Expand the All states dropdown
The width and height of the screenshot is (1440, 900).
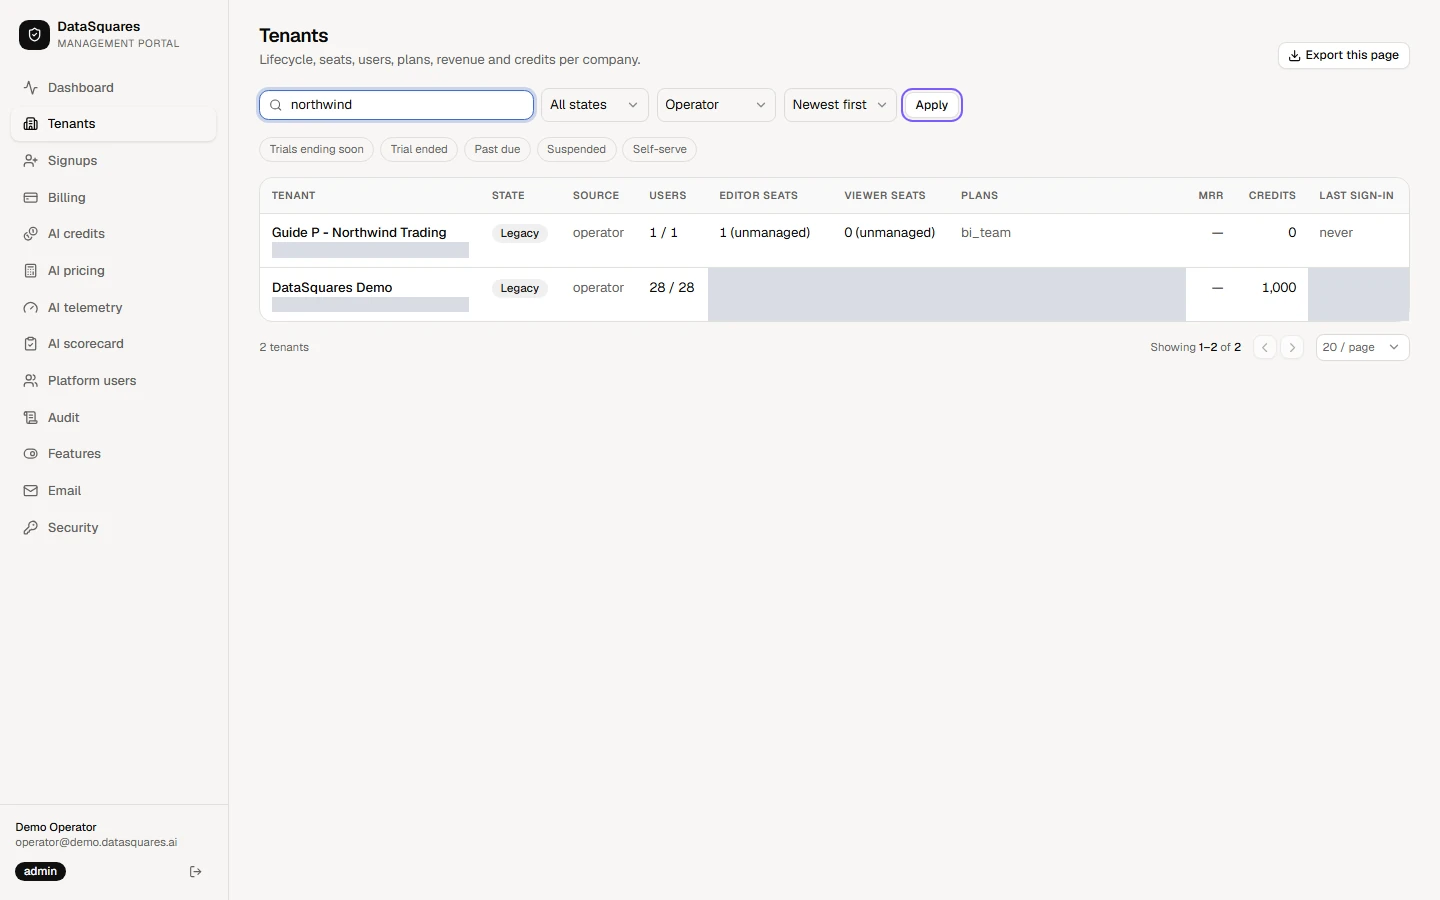coord(594,105)
